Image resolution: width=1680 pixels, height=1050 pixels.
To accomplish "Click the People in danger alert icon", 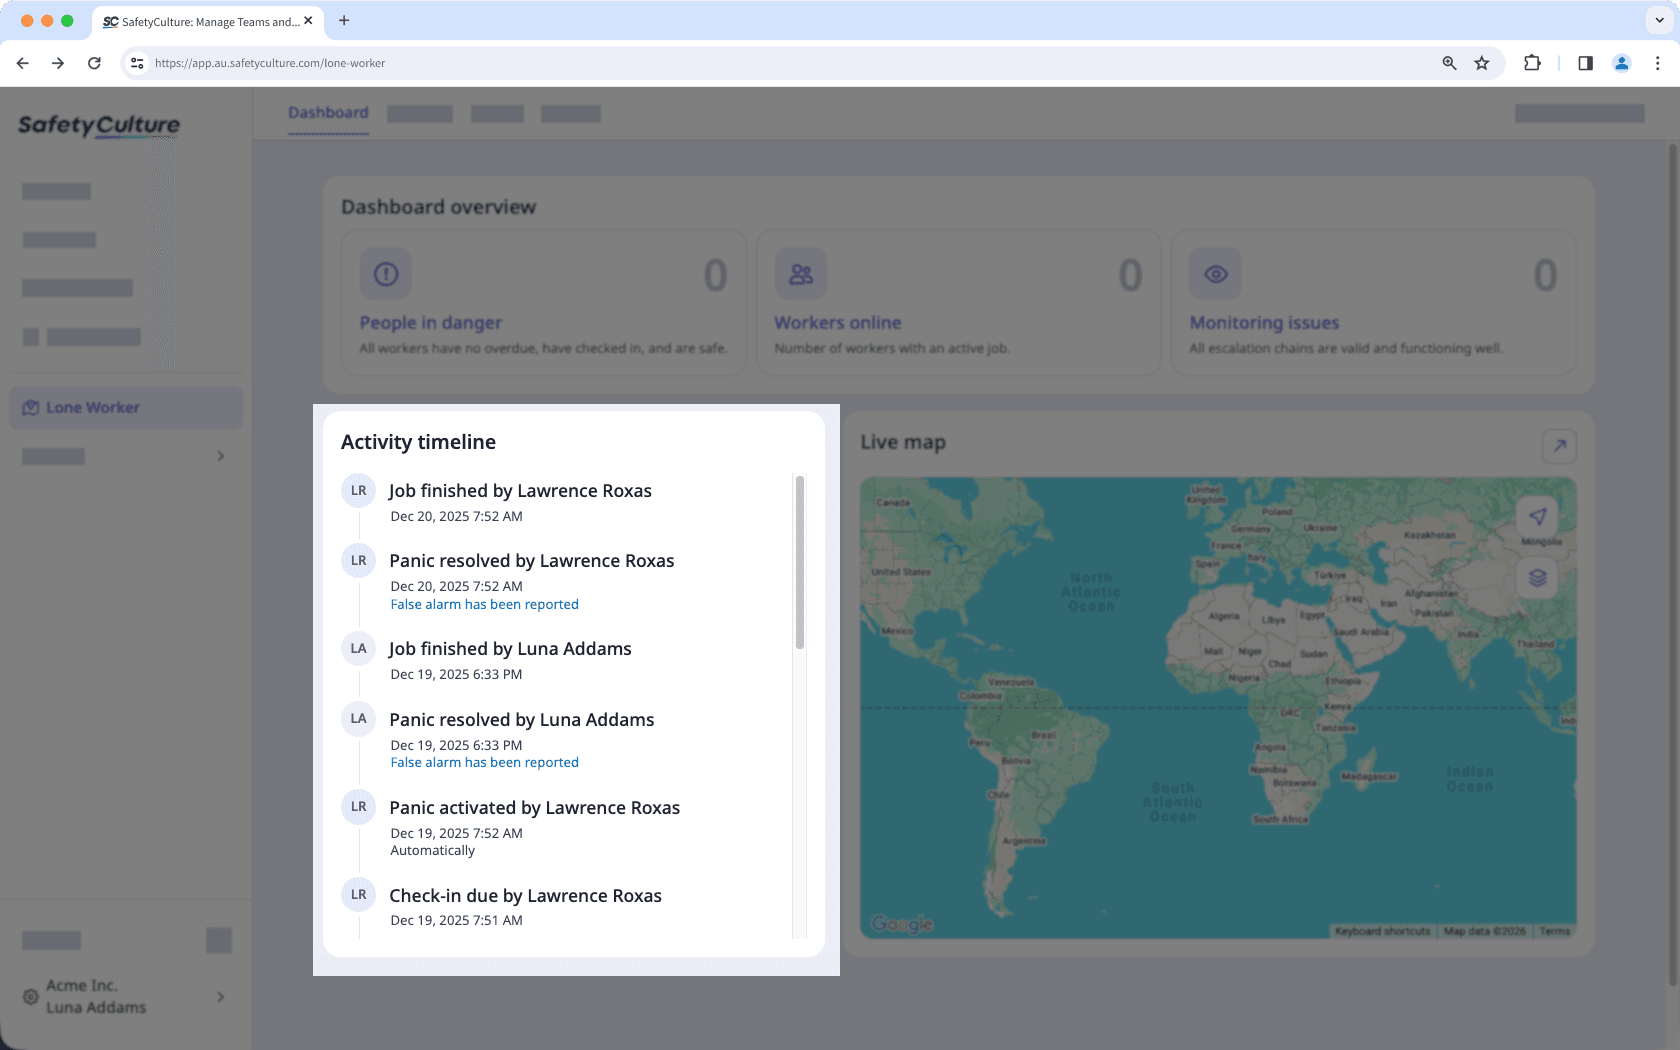I will pos(385,273).
